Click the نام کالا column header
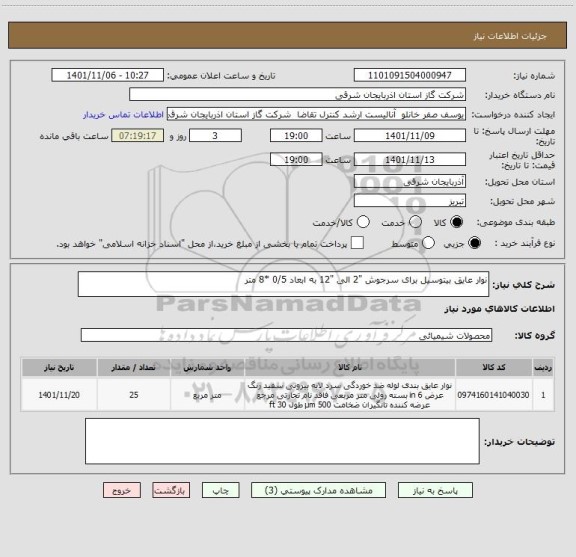The height and width of the screenshot is (557, 576). 350,367
